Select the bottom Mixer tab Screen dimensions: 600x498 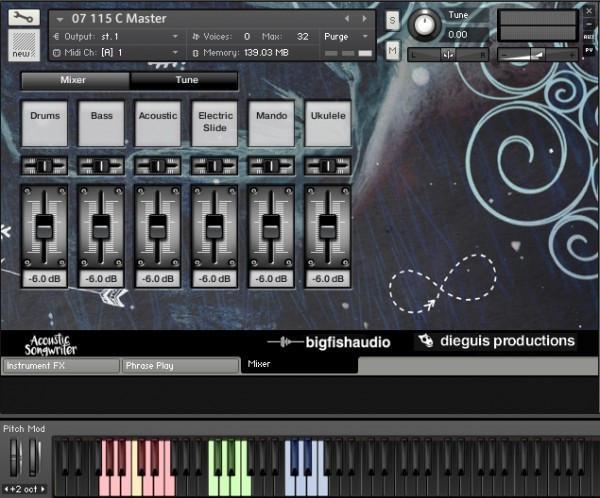299,365
